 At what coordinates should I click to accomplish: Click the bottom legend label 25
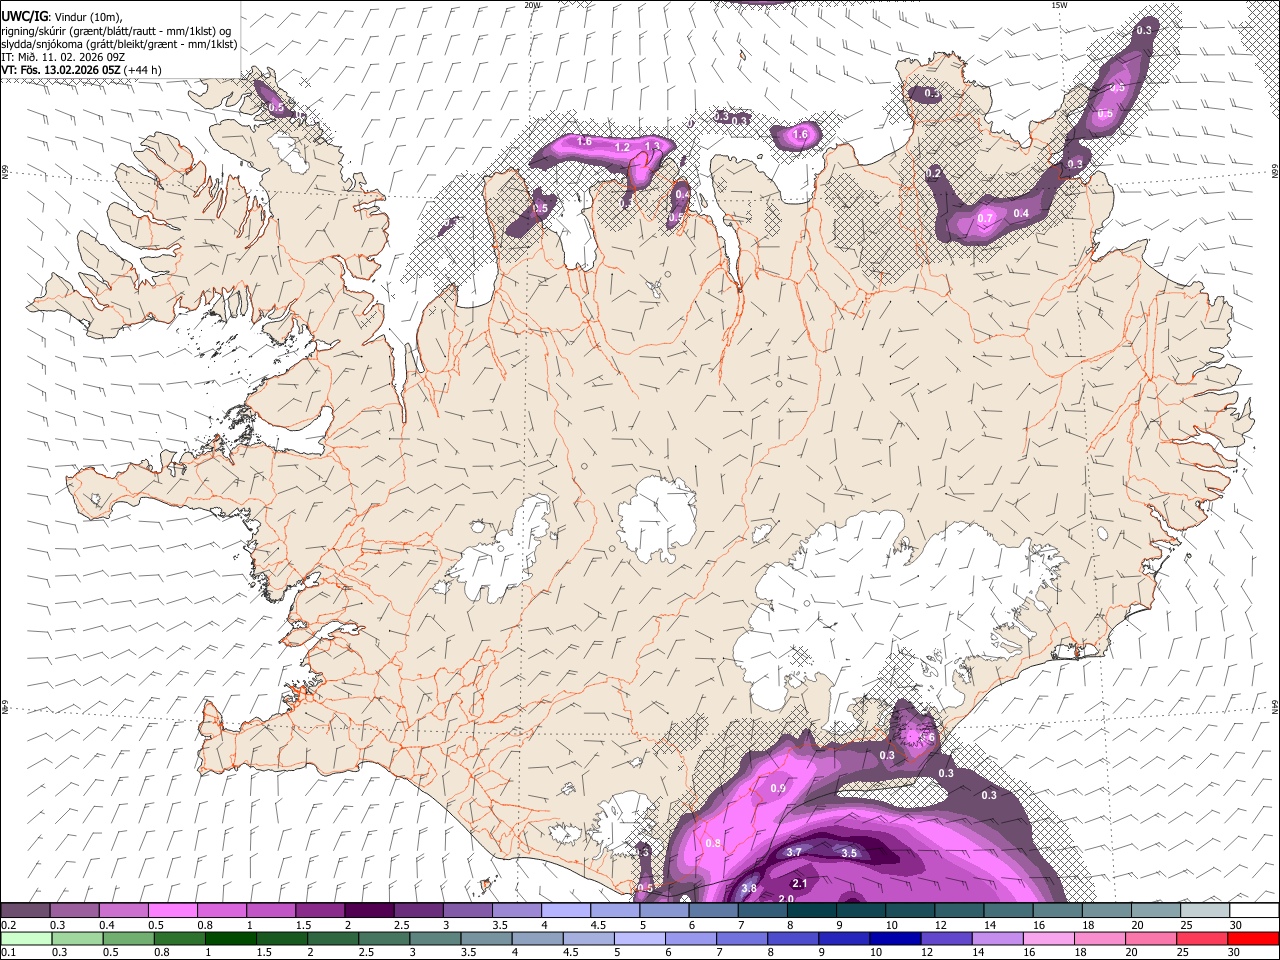click(1183, 952)
